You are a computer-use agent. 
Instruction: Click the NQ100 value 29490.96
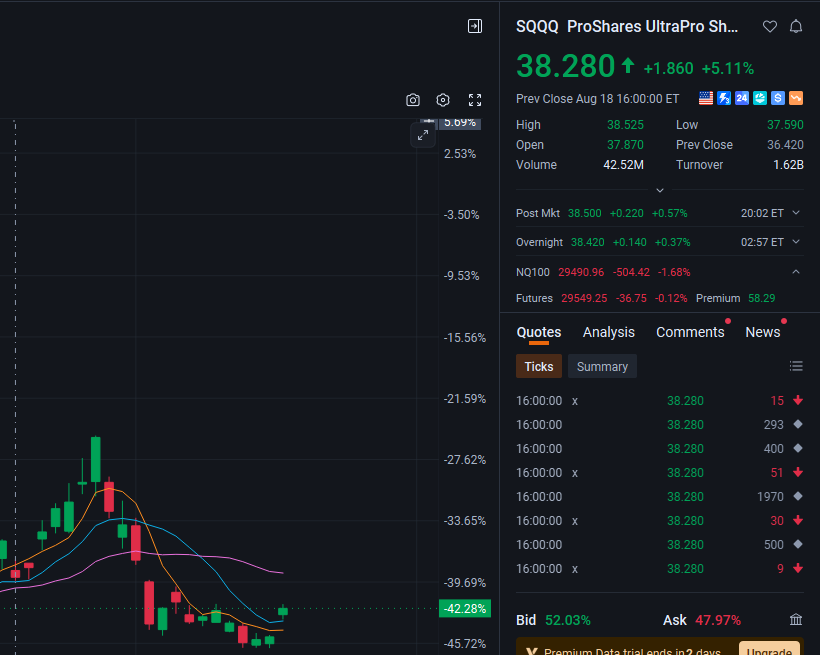click(x=581, y=272)
